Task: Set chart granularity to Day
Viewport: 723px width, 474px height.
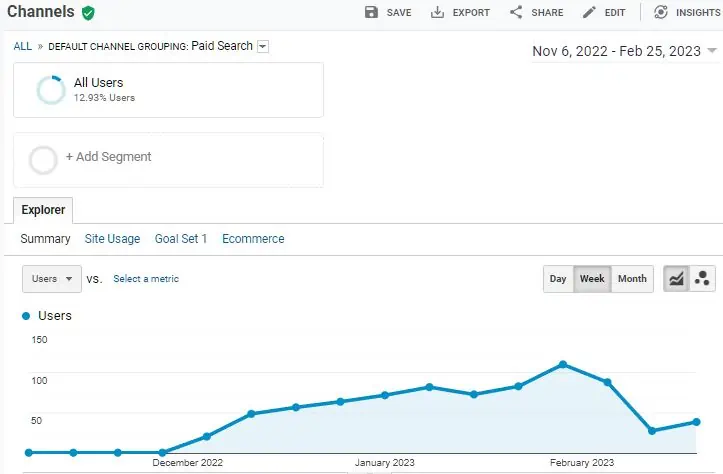Action: pyautogui.click(x=558, y=279)
